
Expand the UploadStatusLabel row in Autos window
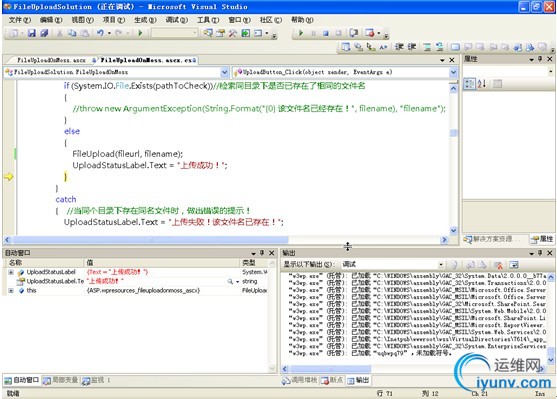click(x=11, y=272)
